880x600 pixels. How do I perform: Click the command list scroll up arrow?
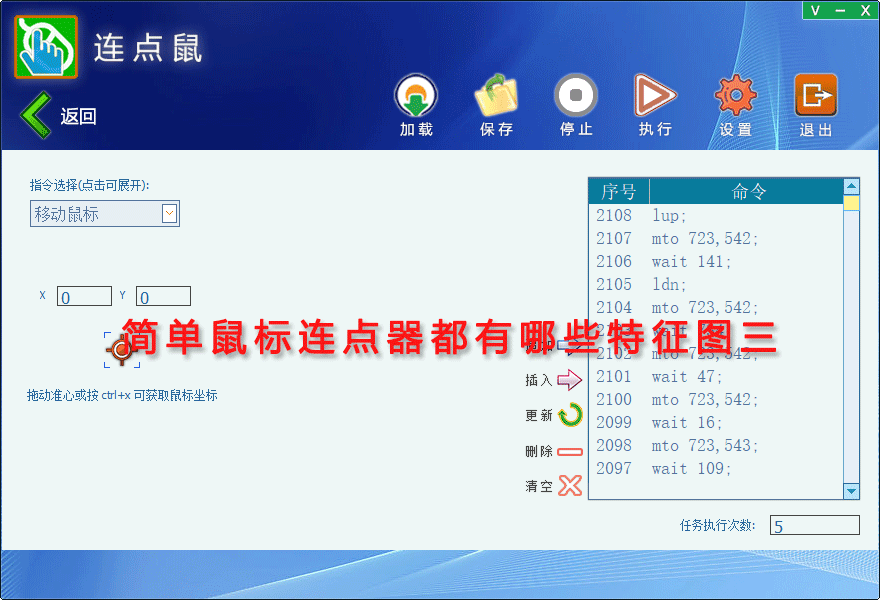(851, 186)
